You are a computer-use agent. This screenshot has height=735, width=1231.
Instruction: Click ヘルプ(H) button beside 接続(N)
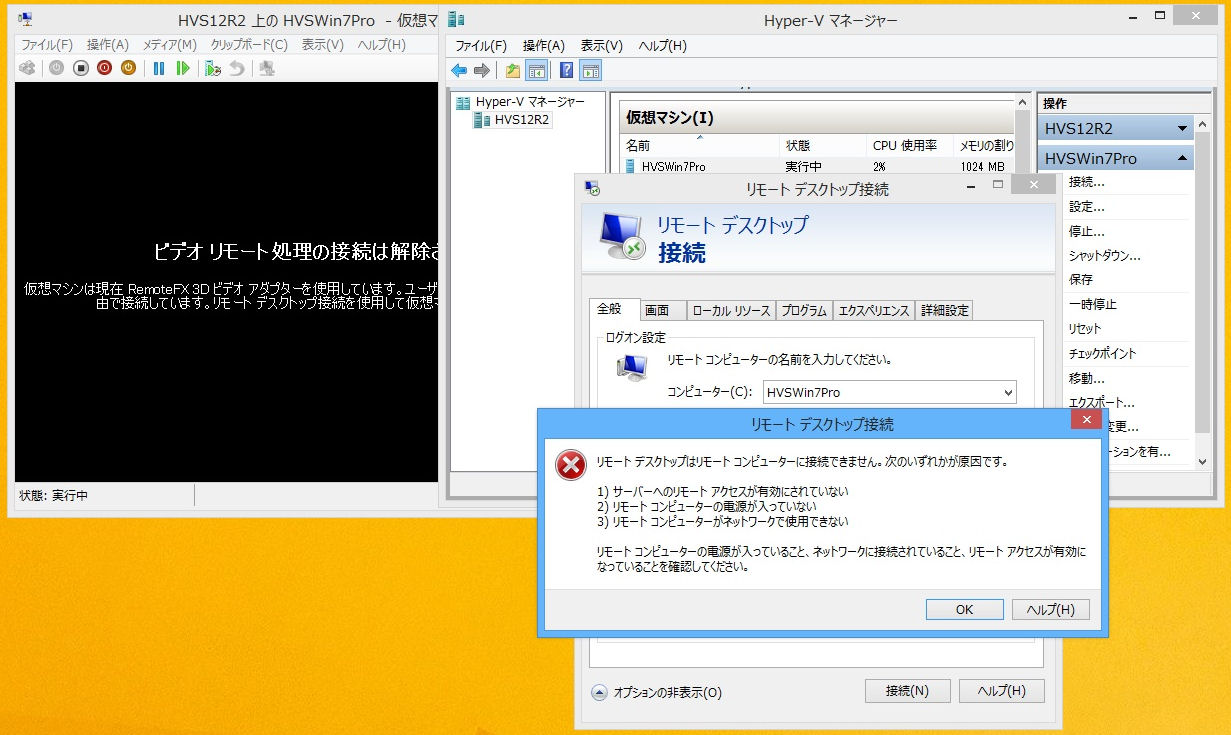1001,691
